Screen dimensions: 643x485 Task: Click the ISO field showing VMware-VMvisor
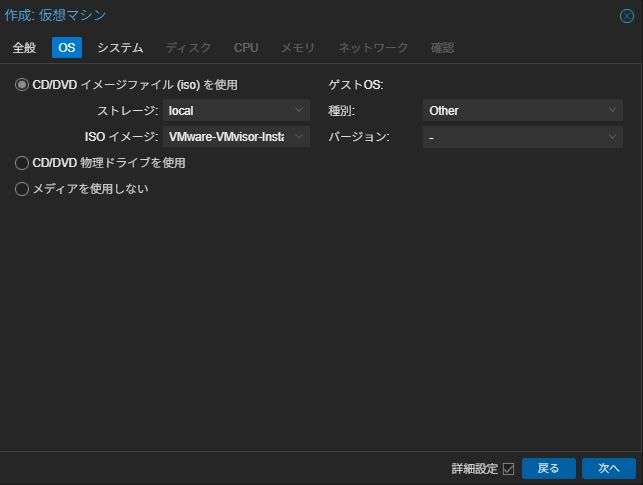[236, 136]
